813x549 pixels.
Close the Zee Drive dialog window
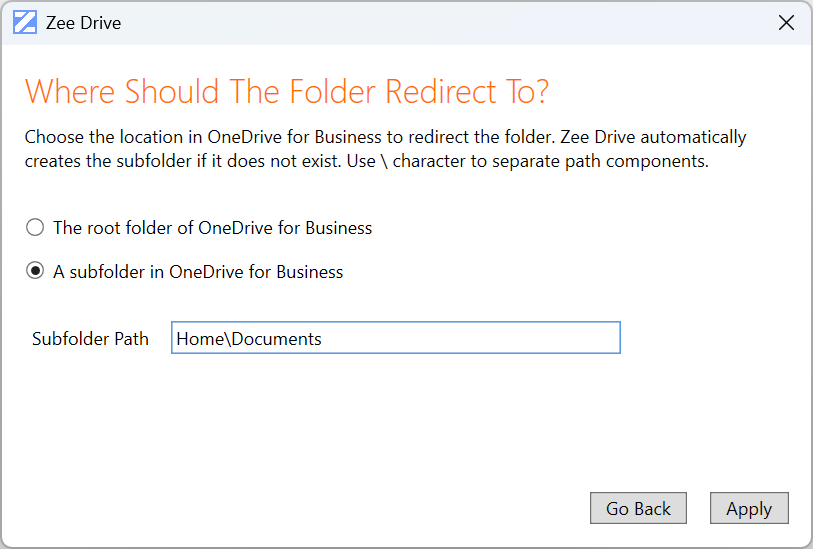786,23
